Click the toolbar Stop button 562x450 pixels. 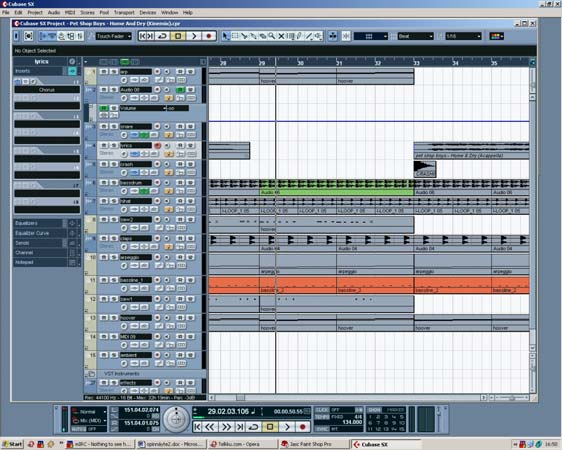pyautogui.click(x=178, y=36)
